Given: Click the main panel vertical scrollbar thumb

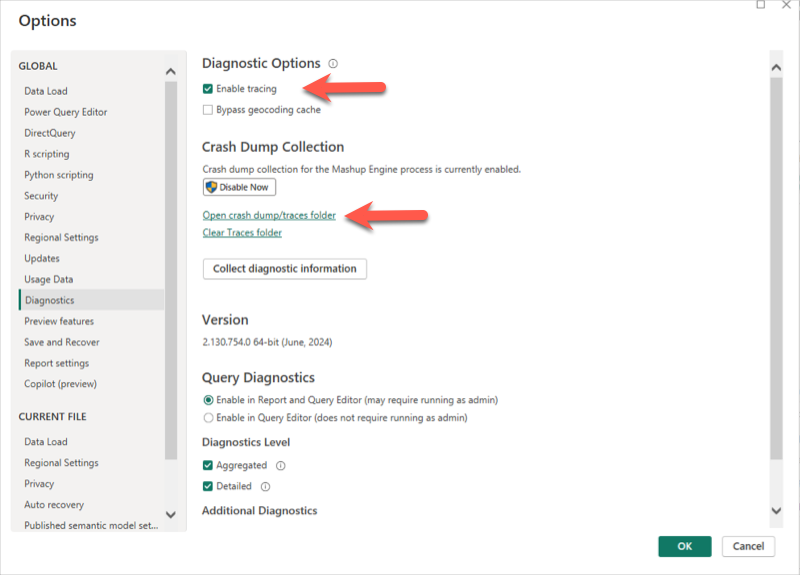Looking at the screenshot, I should [x=776, y=269].
